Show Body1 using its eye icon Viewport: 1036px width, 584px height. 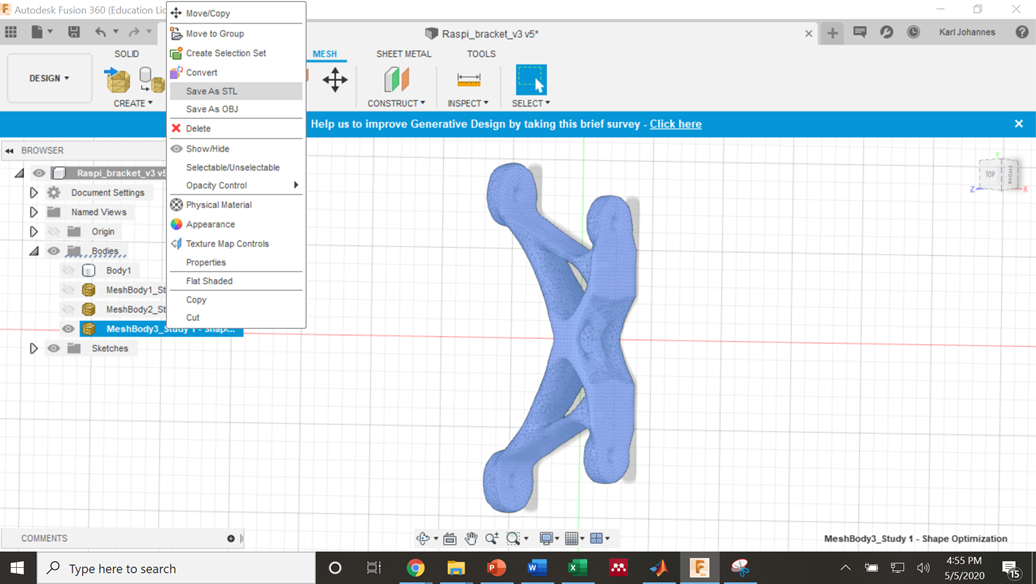[68, 270]
